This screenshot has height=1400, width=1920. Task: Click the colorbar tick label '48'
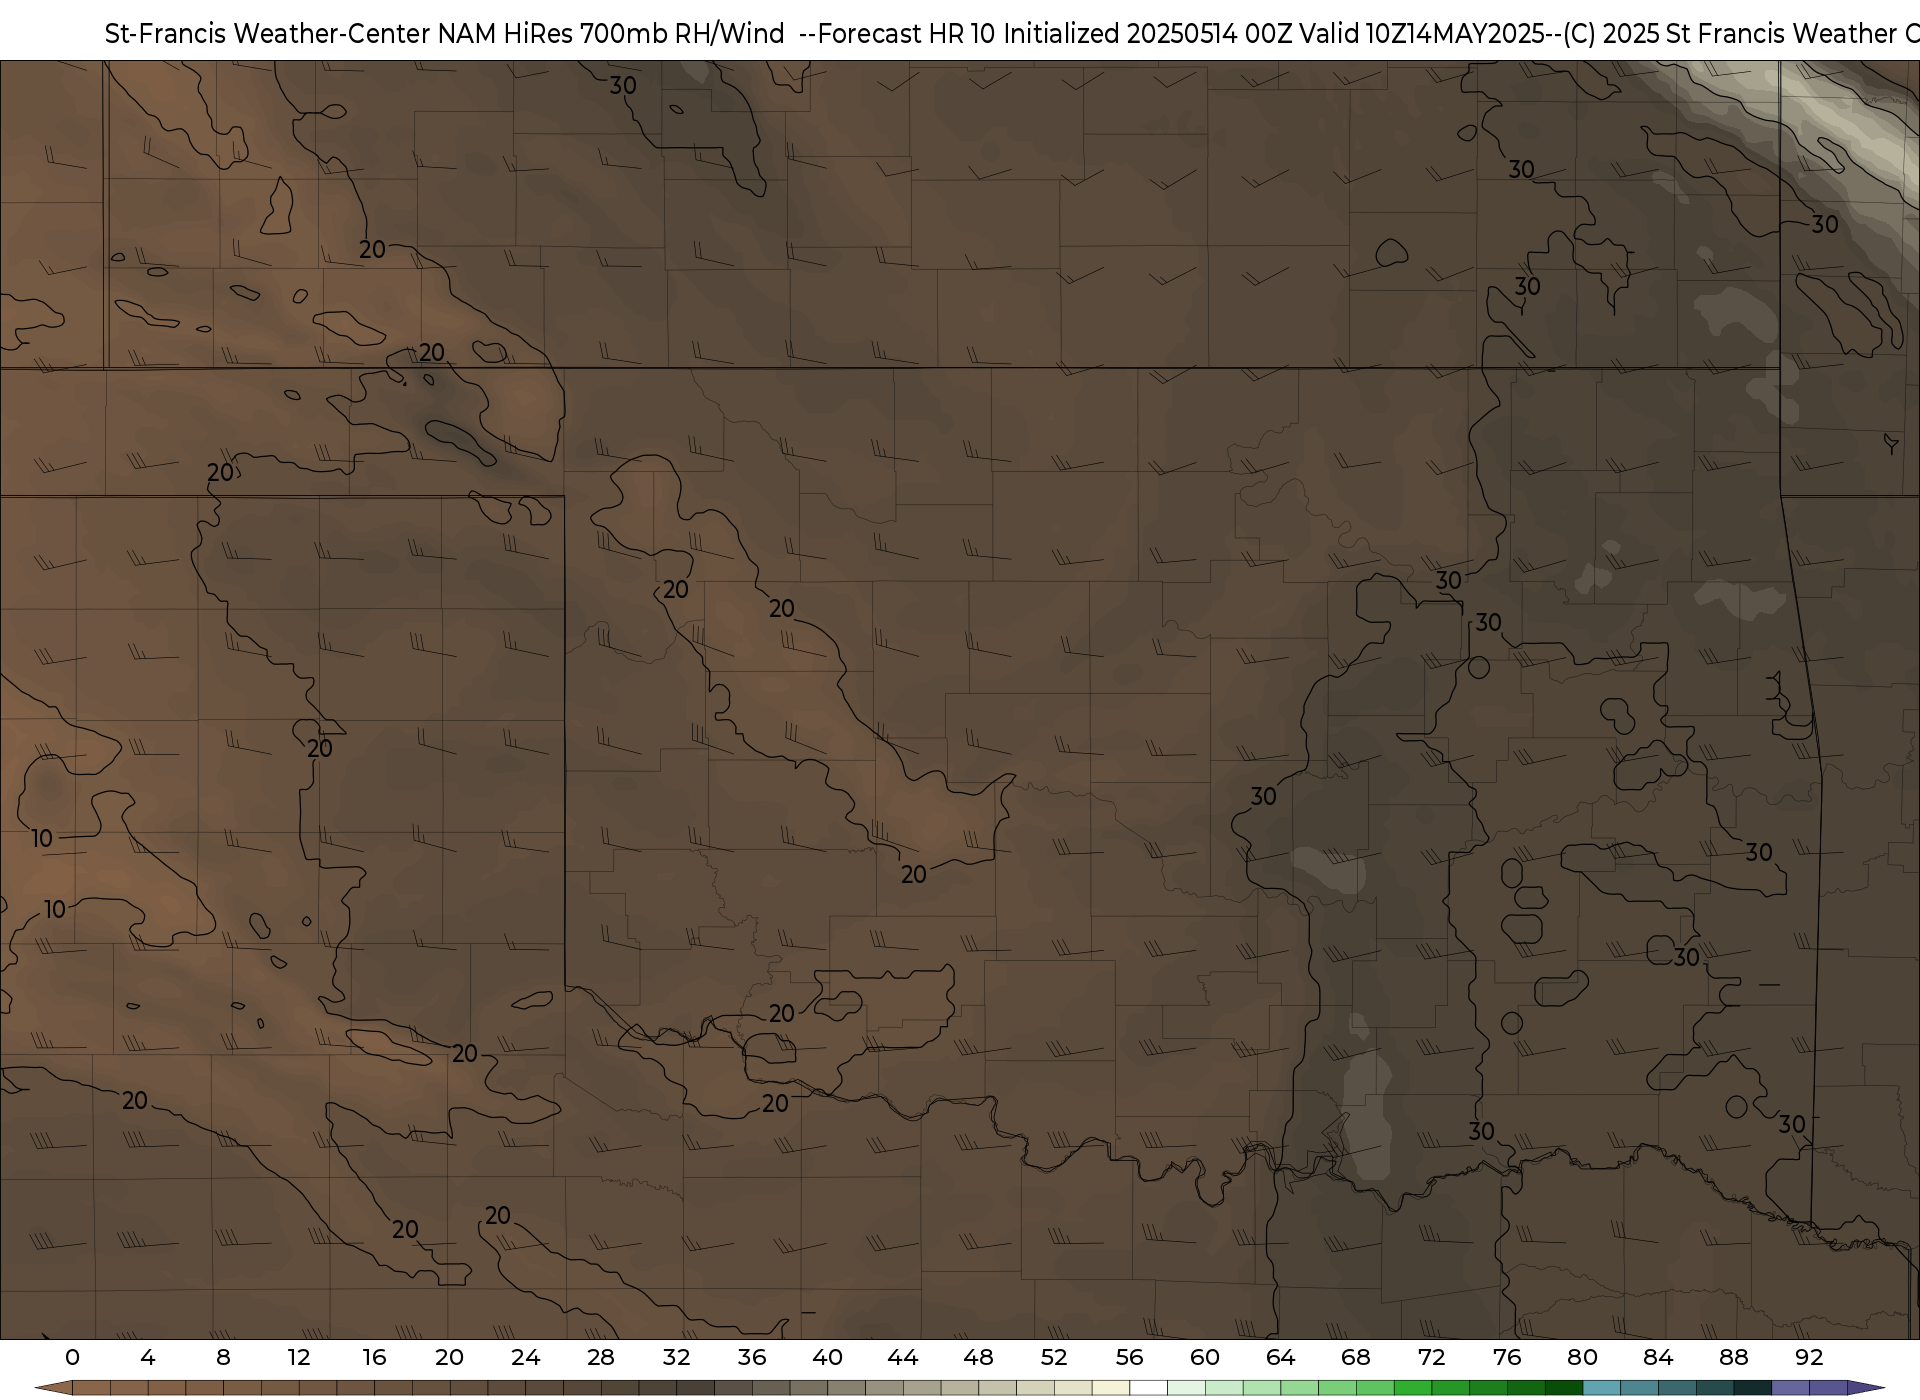pos(978,1358)
